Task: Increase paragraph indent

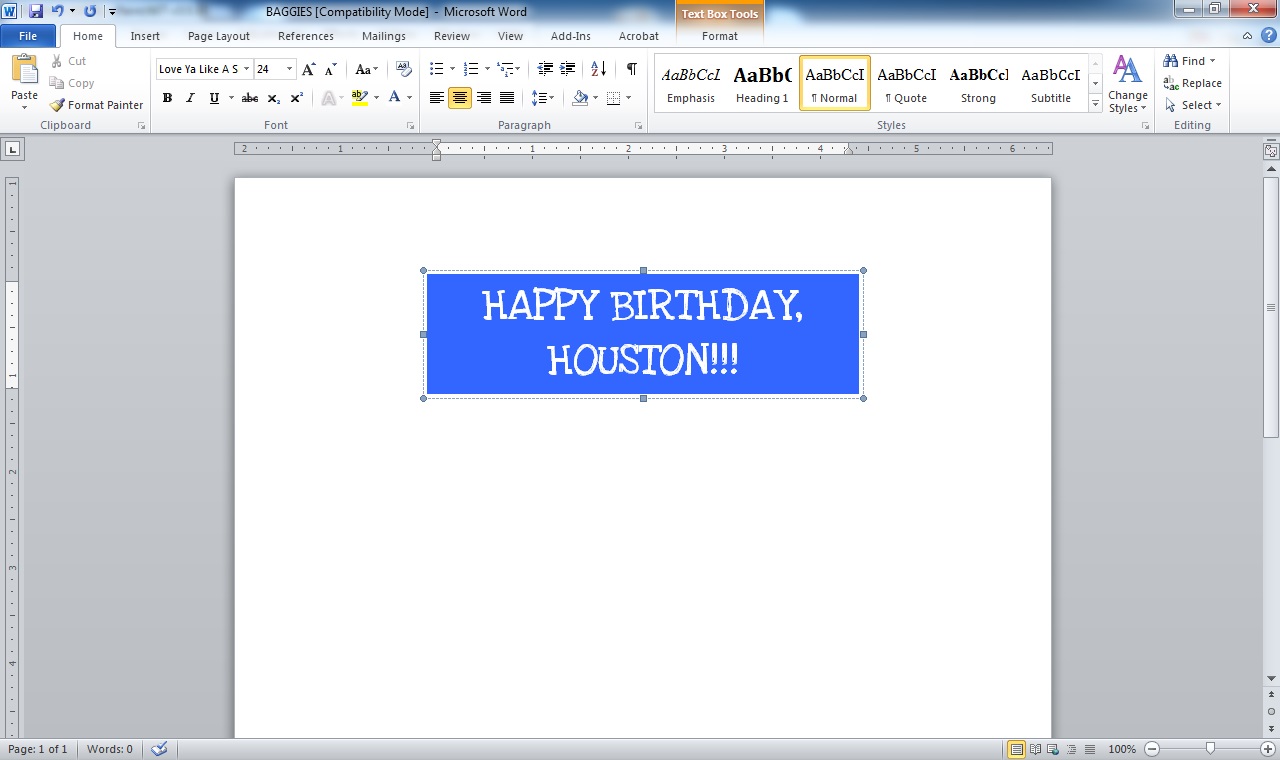Action: [x=568, y=69]
